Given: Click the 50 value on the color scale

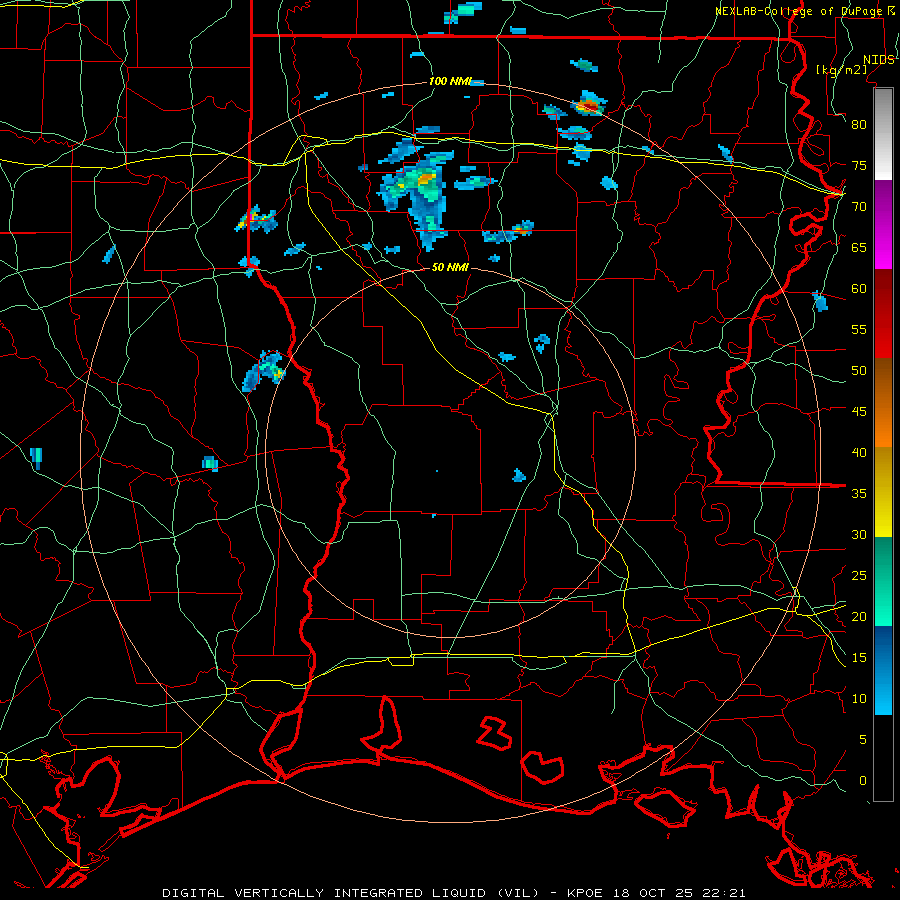Looking at the screenshot, I should 859,371.
